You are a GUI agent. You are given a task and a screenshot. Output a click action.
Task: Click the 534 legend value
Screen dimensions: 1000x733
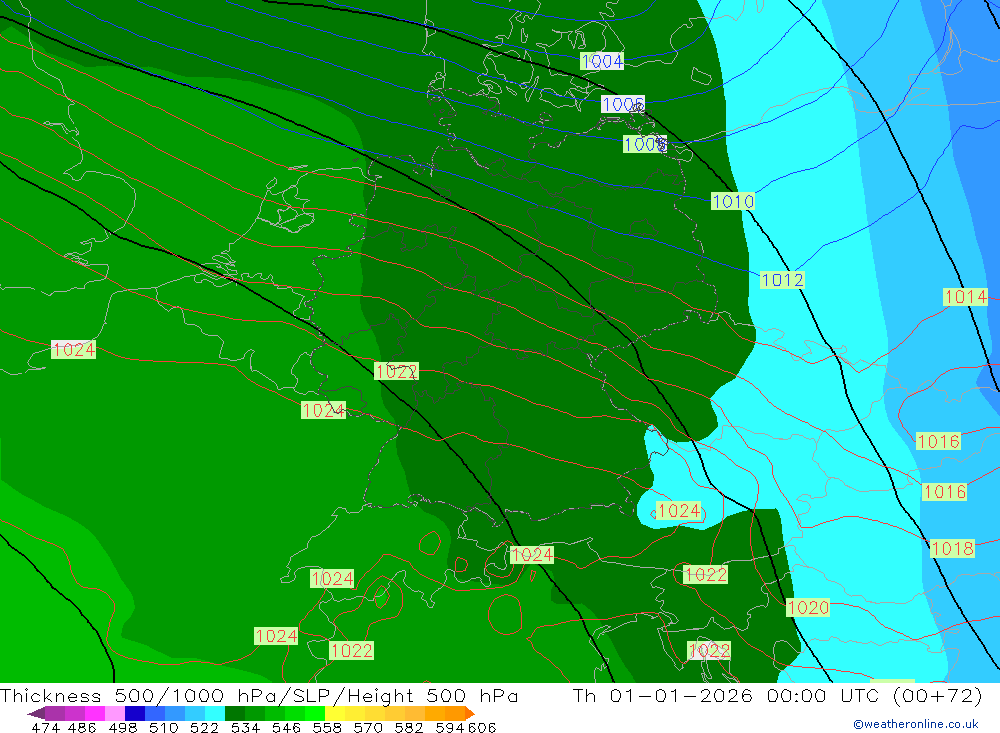pos(245,727)
